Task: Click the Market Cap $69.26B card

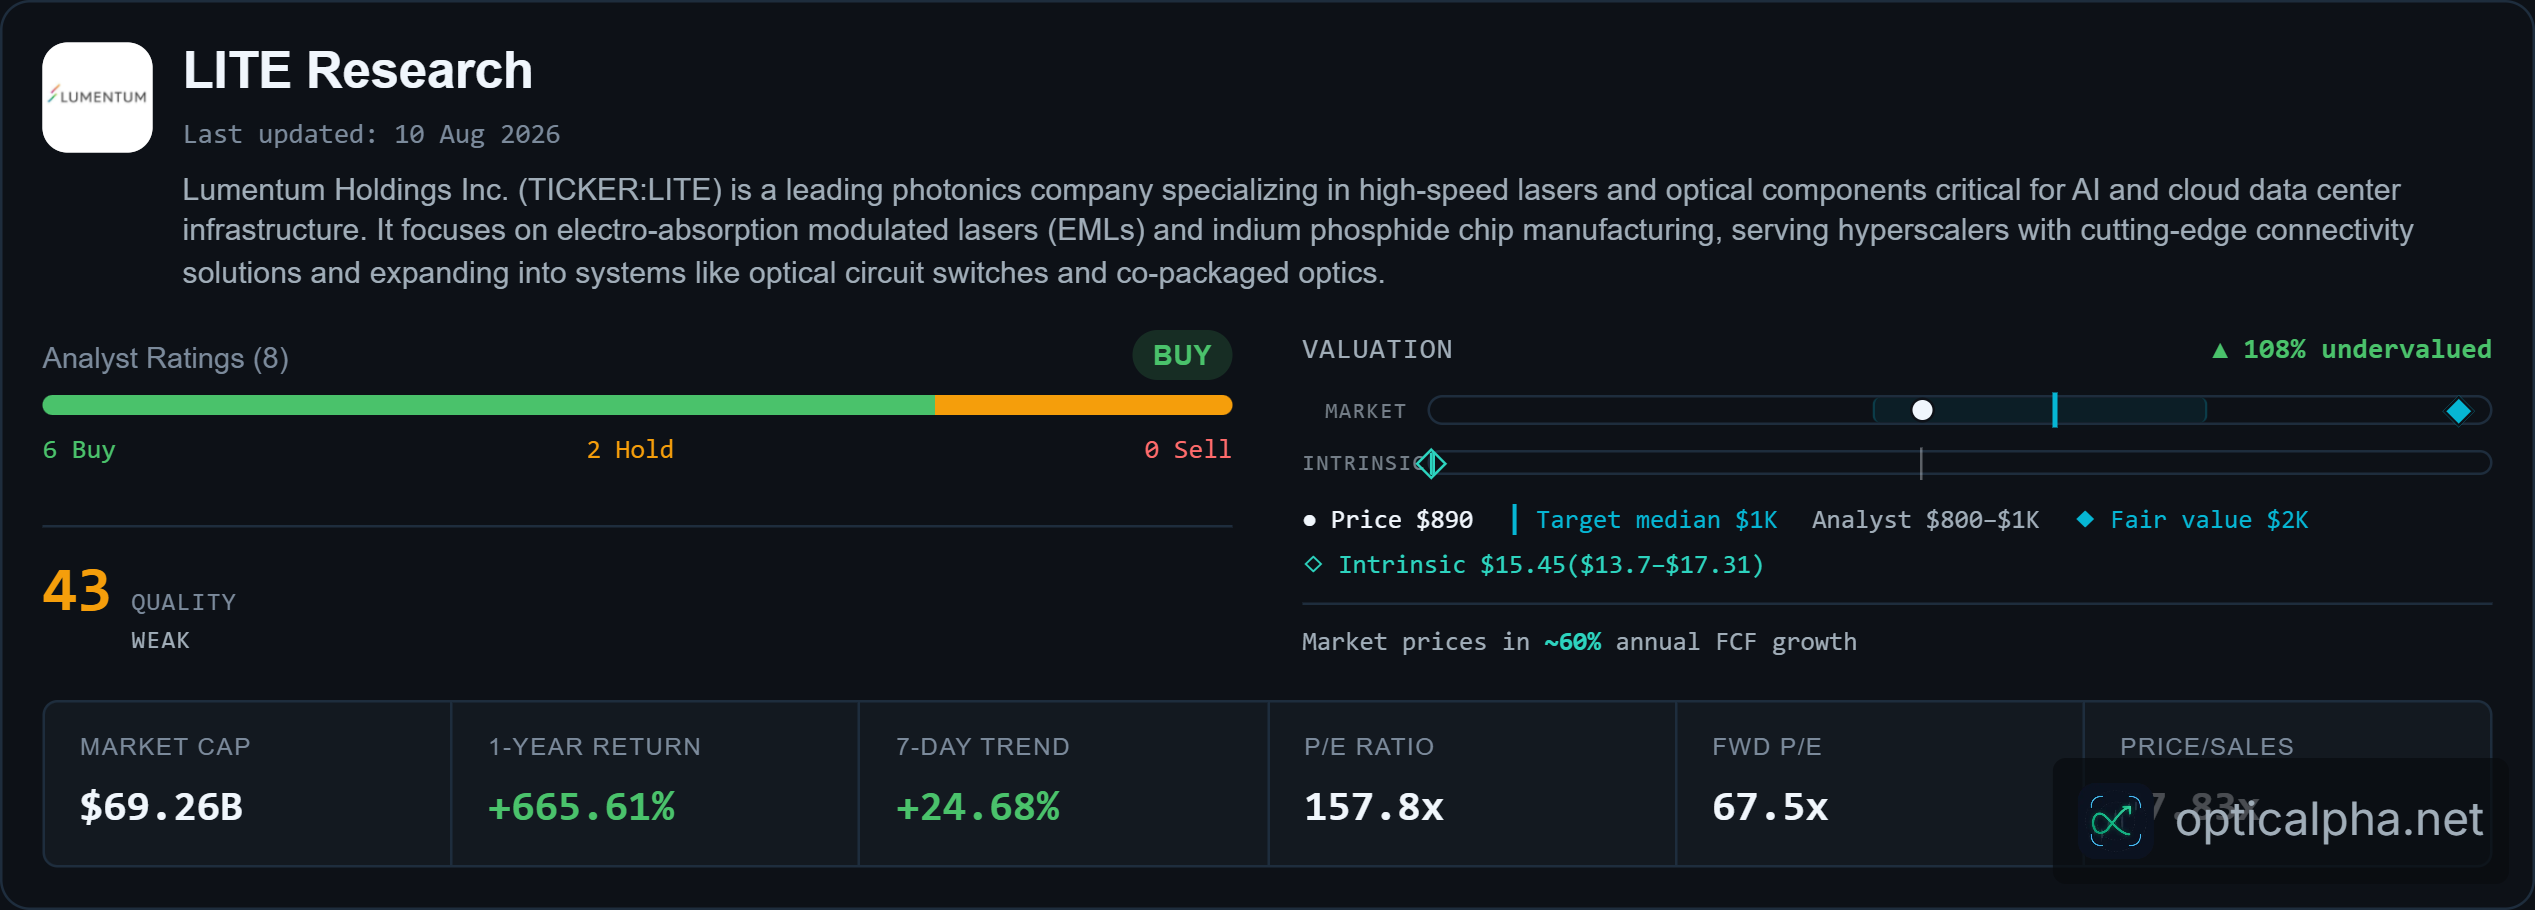Action: pos(247,784)
